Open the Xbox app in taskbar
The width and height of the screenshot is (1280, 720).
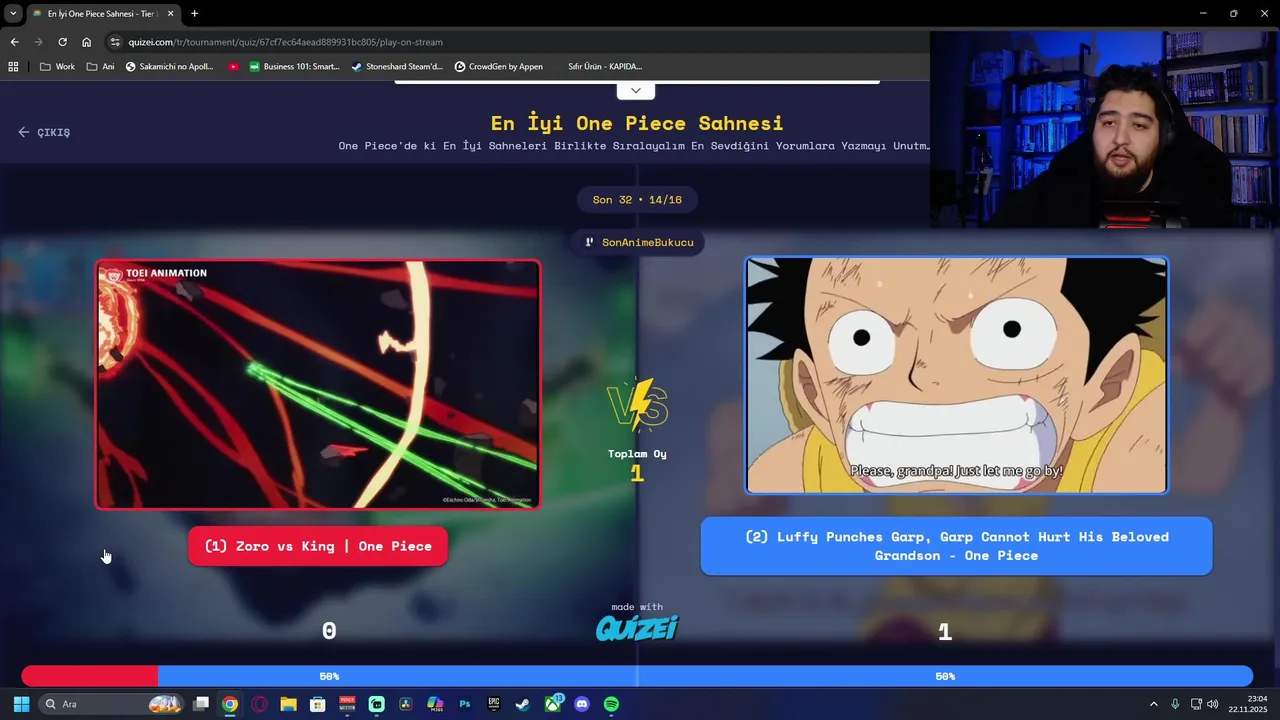[x=553, y=704]
